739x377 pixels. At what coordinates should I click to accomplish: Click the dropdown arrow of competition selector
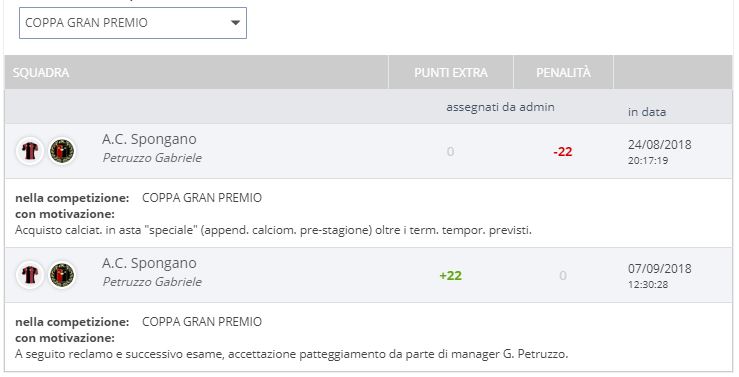235,23
